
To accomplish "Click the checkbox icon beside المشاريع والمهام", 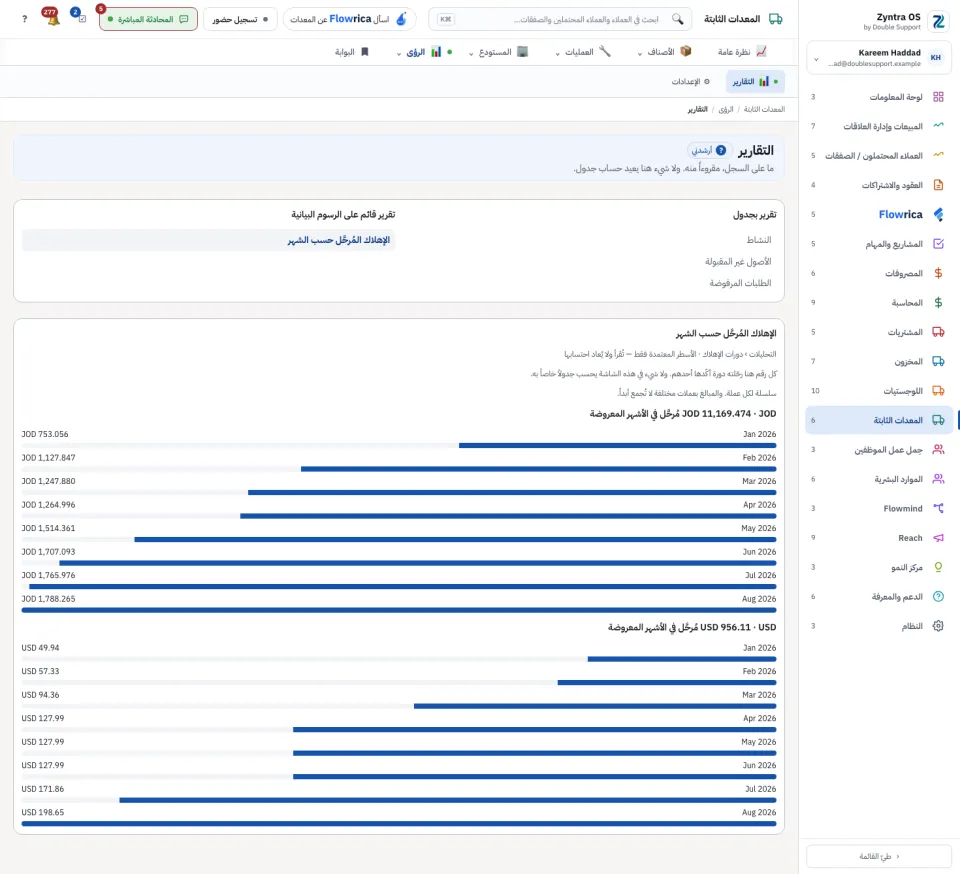I will [x=938, y=244].
